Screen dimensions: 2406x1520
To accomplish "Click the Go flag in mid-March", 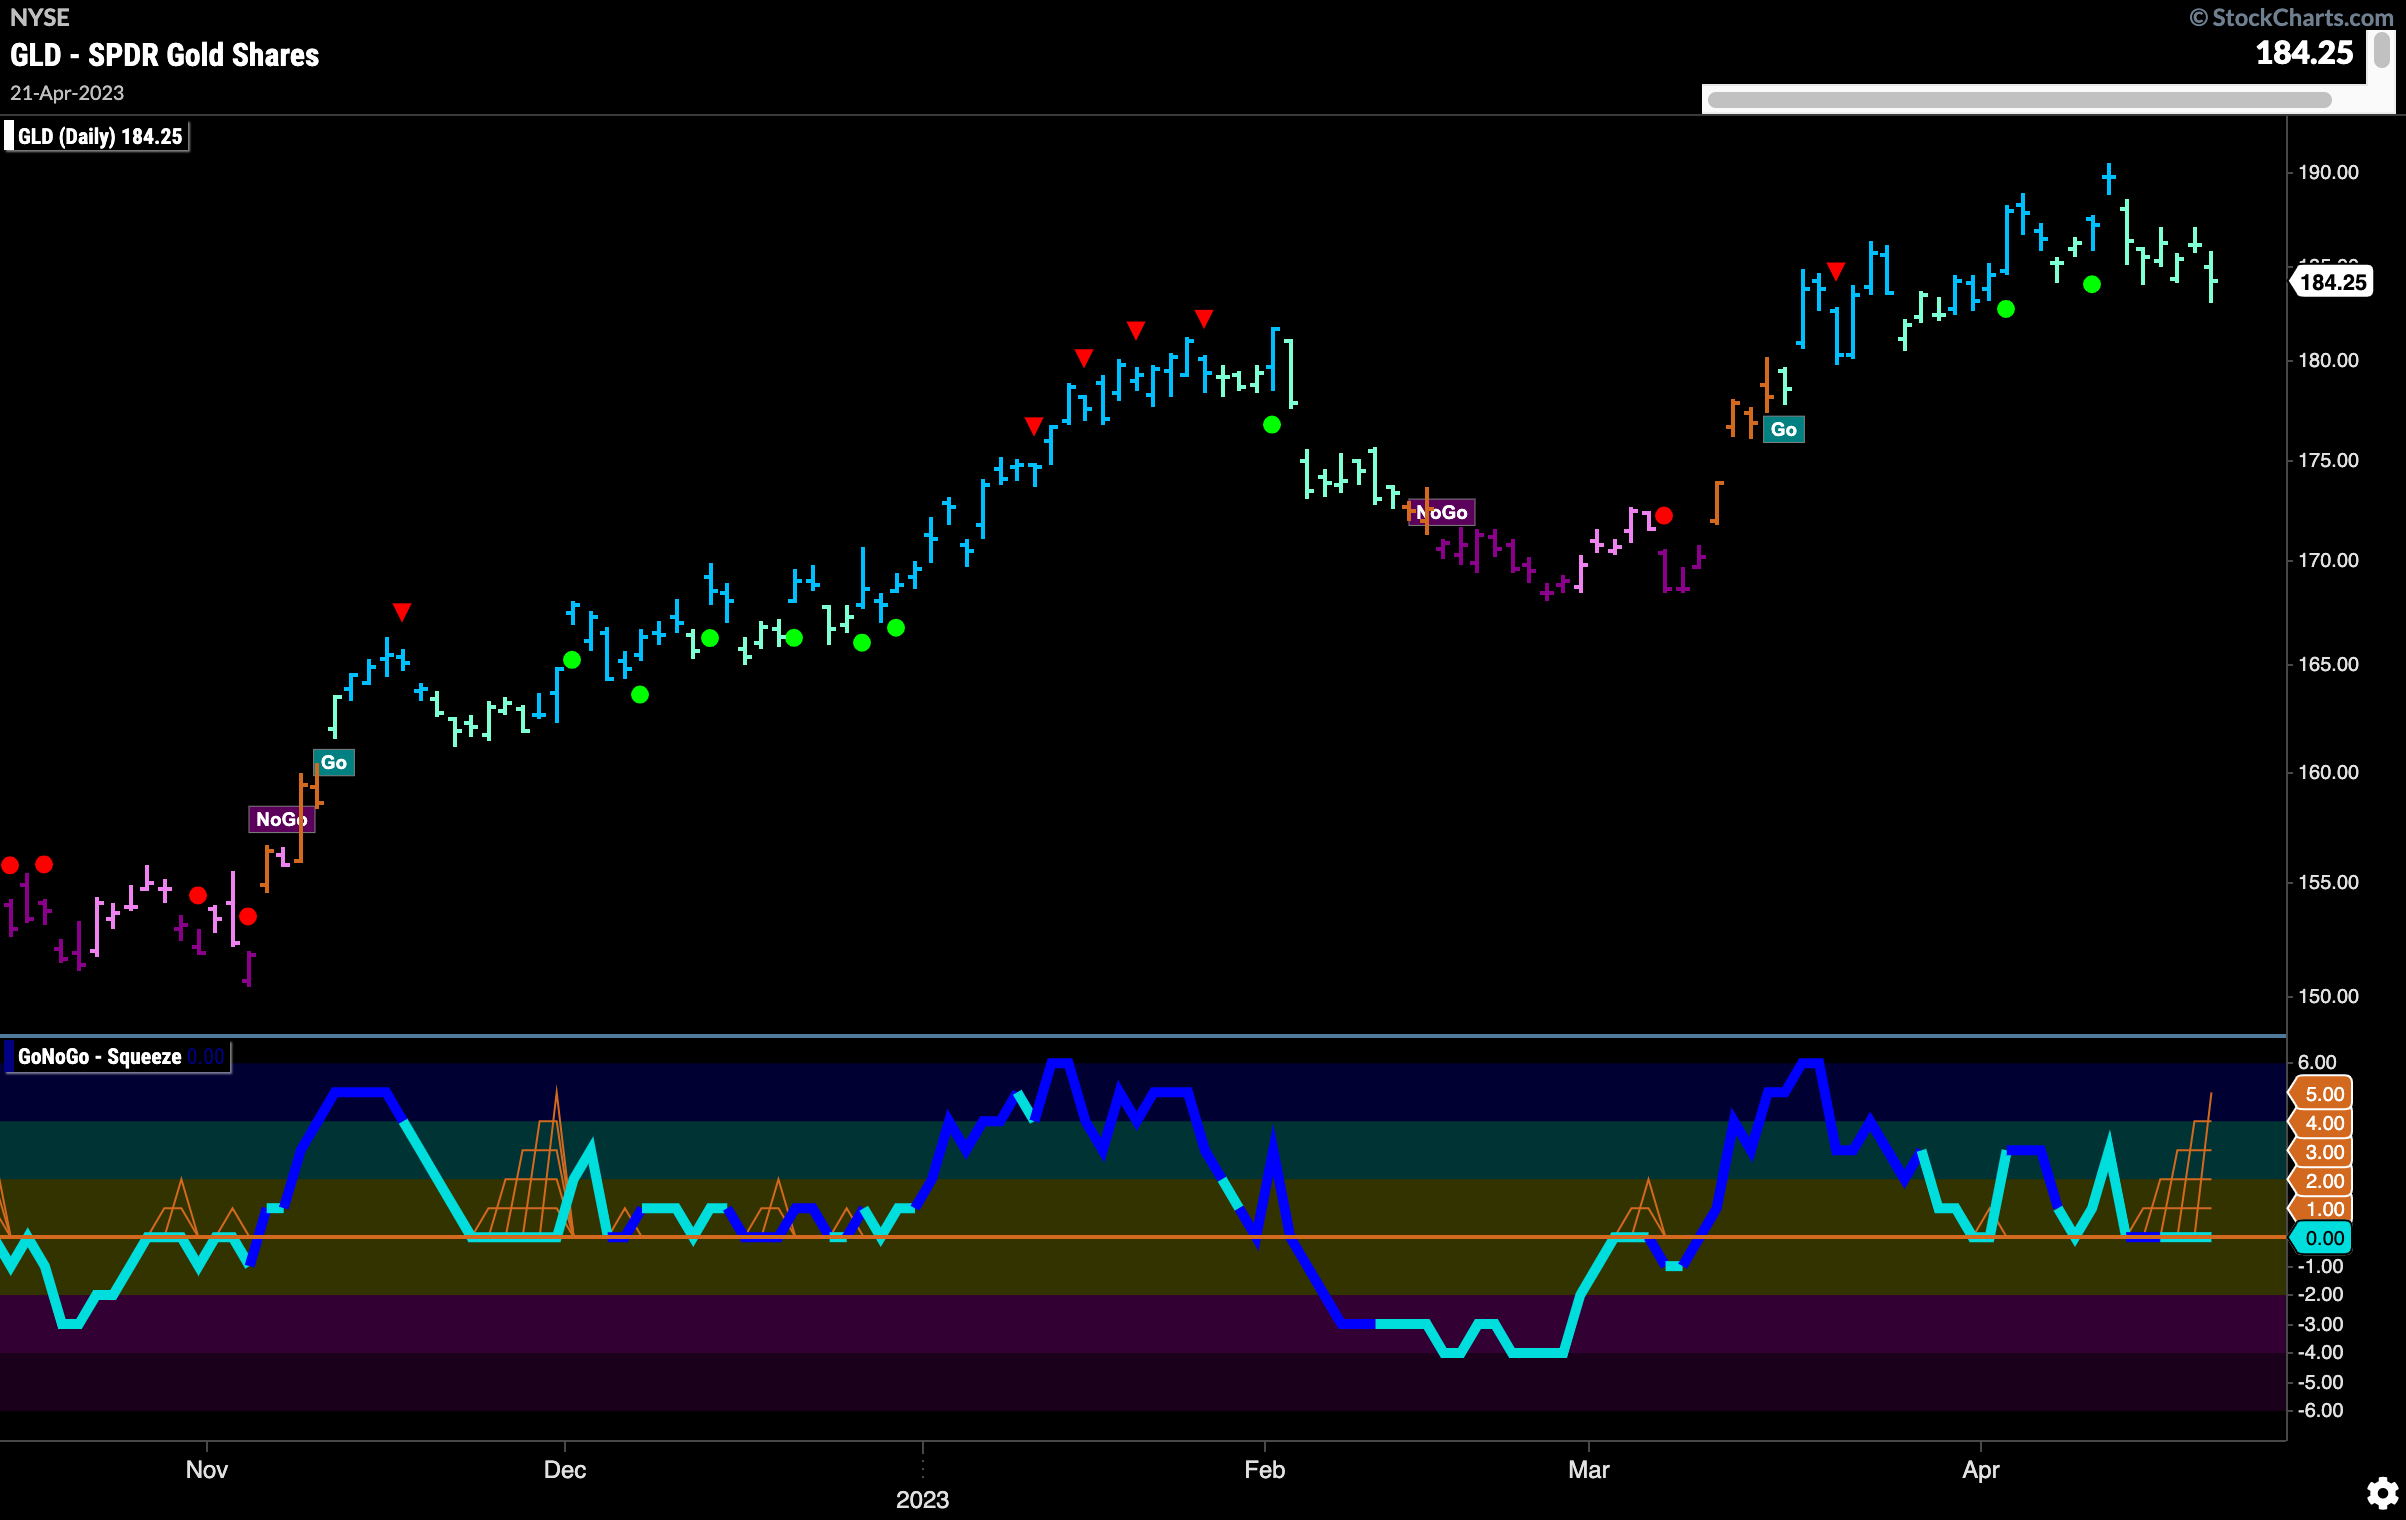I will (1783, 430).
